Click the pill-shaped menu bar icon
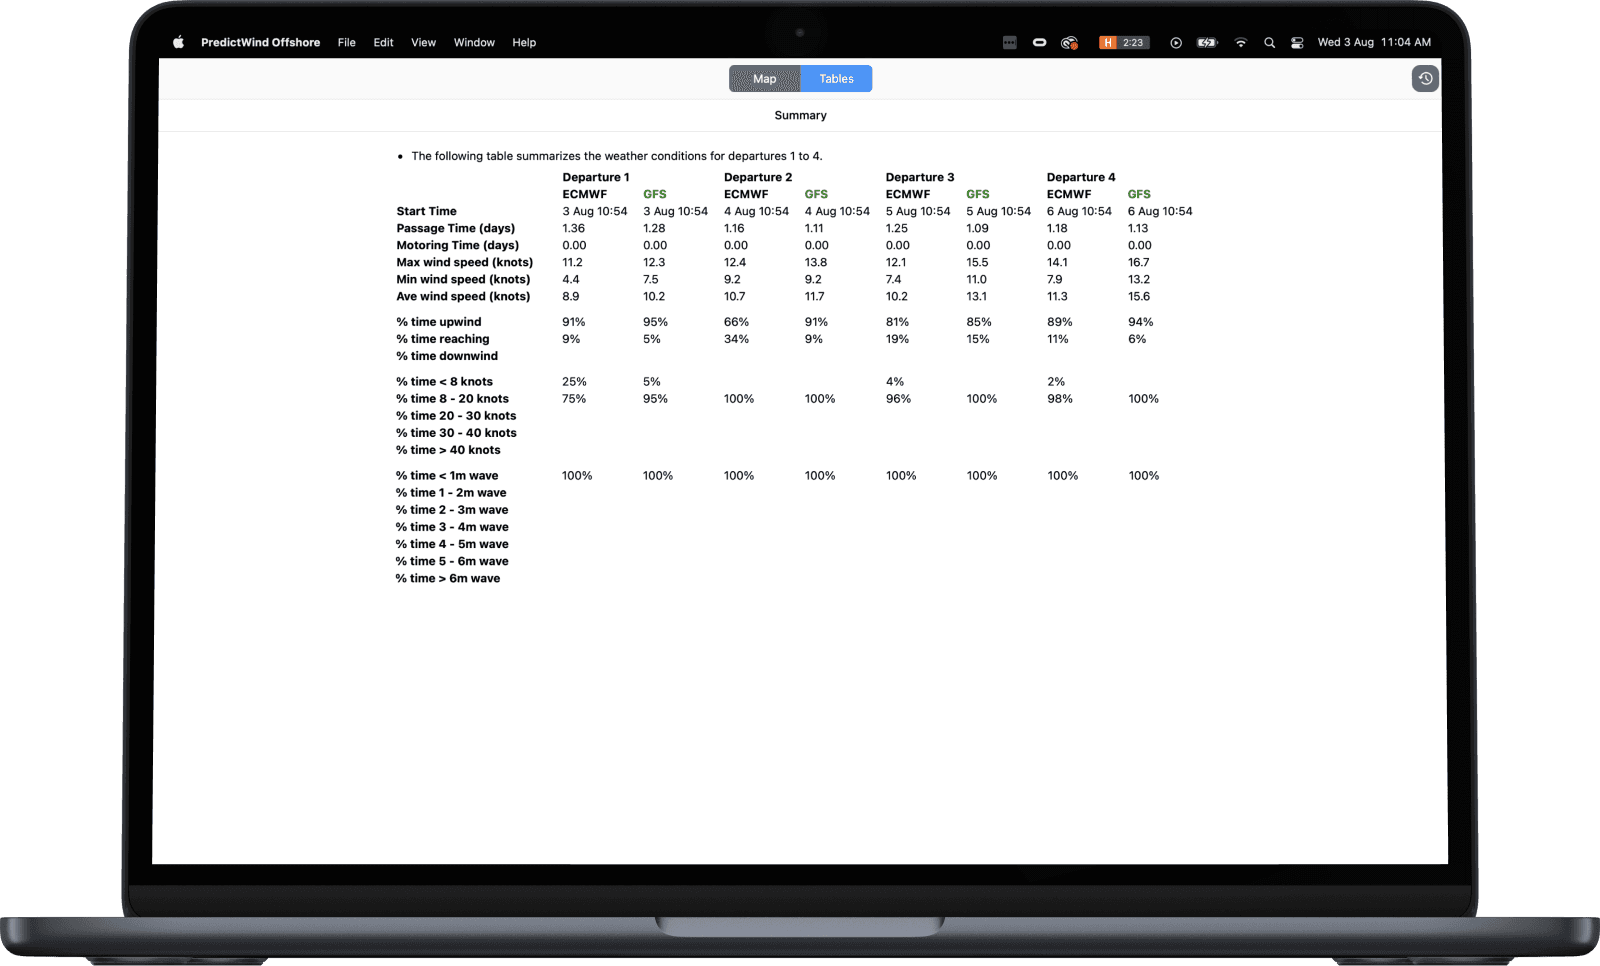 pos(1040,43)
